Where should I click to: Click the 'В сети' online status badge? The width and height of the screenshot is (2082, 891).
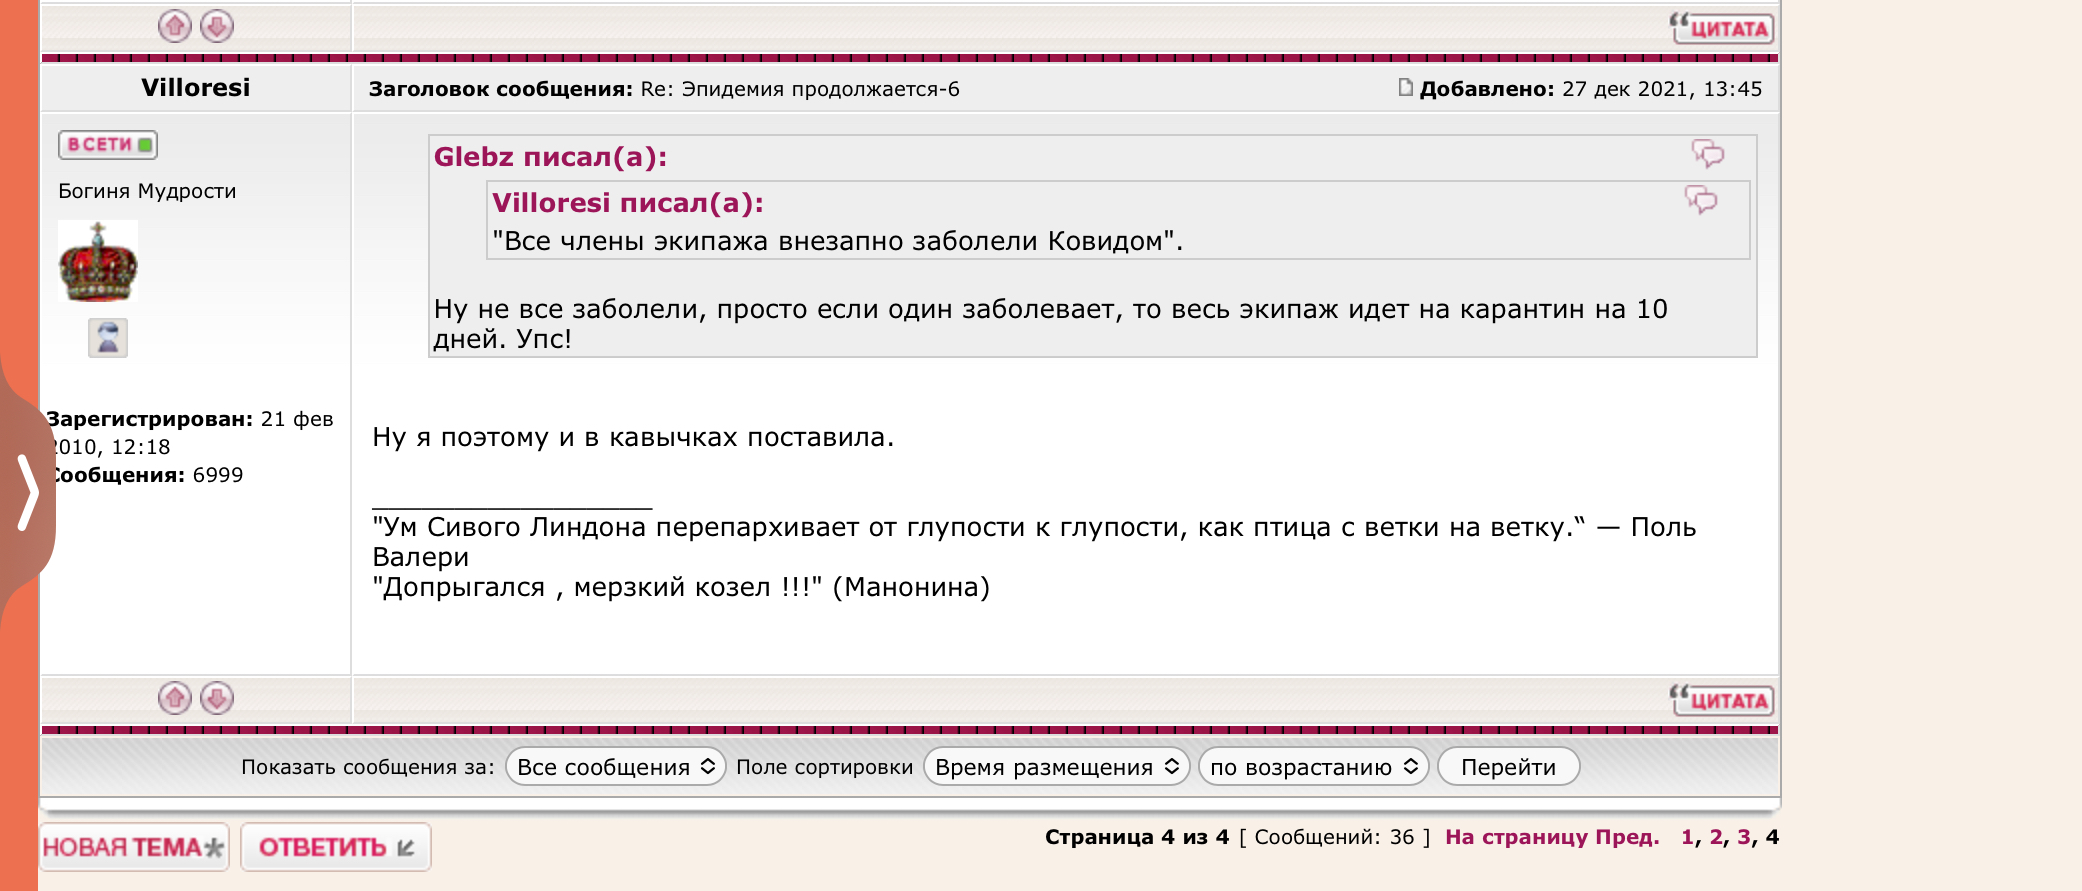108,145
